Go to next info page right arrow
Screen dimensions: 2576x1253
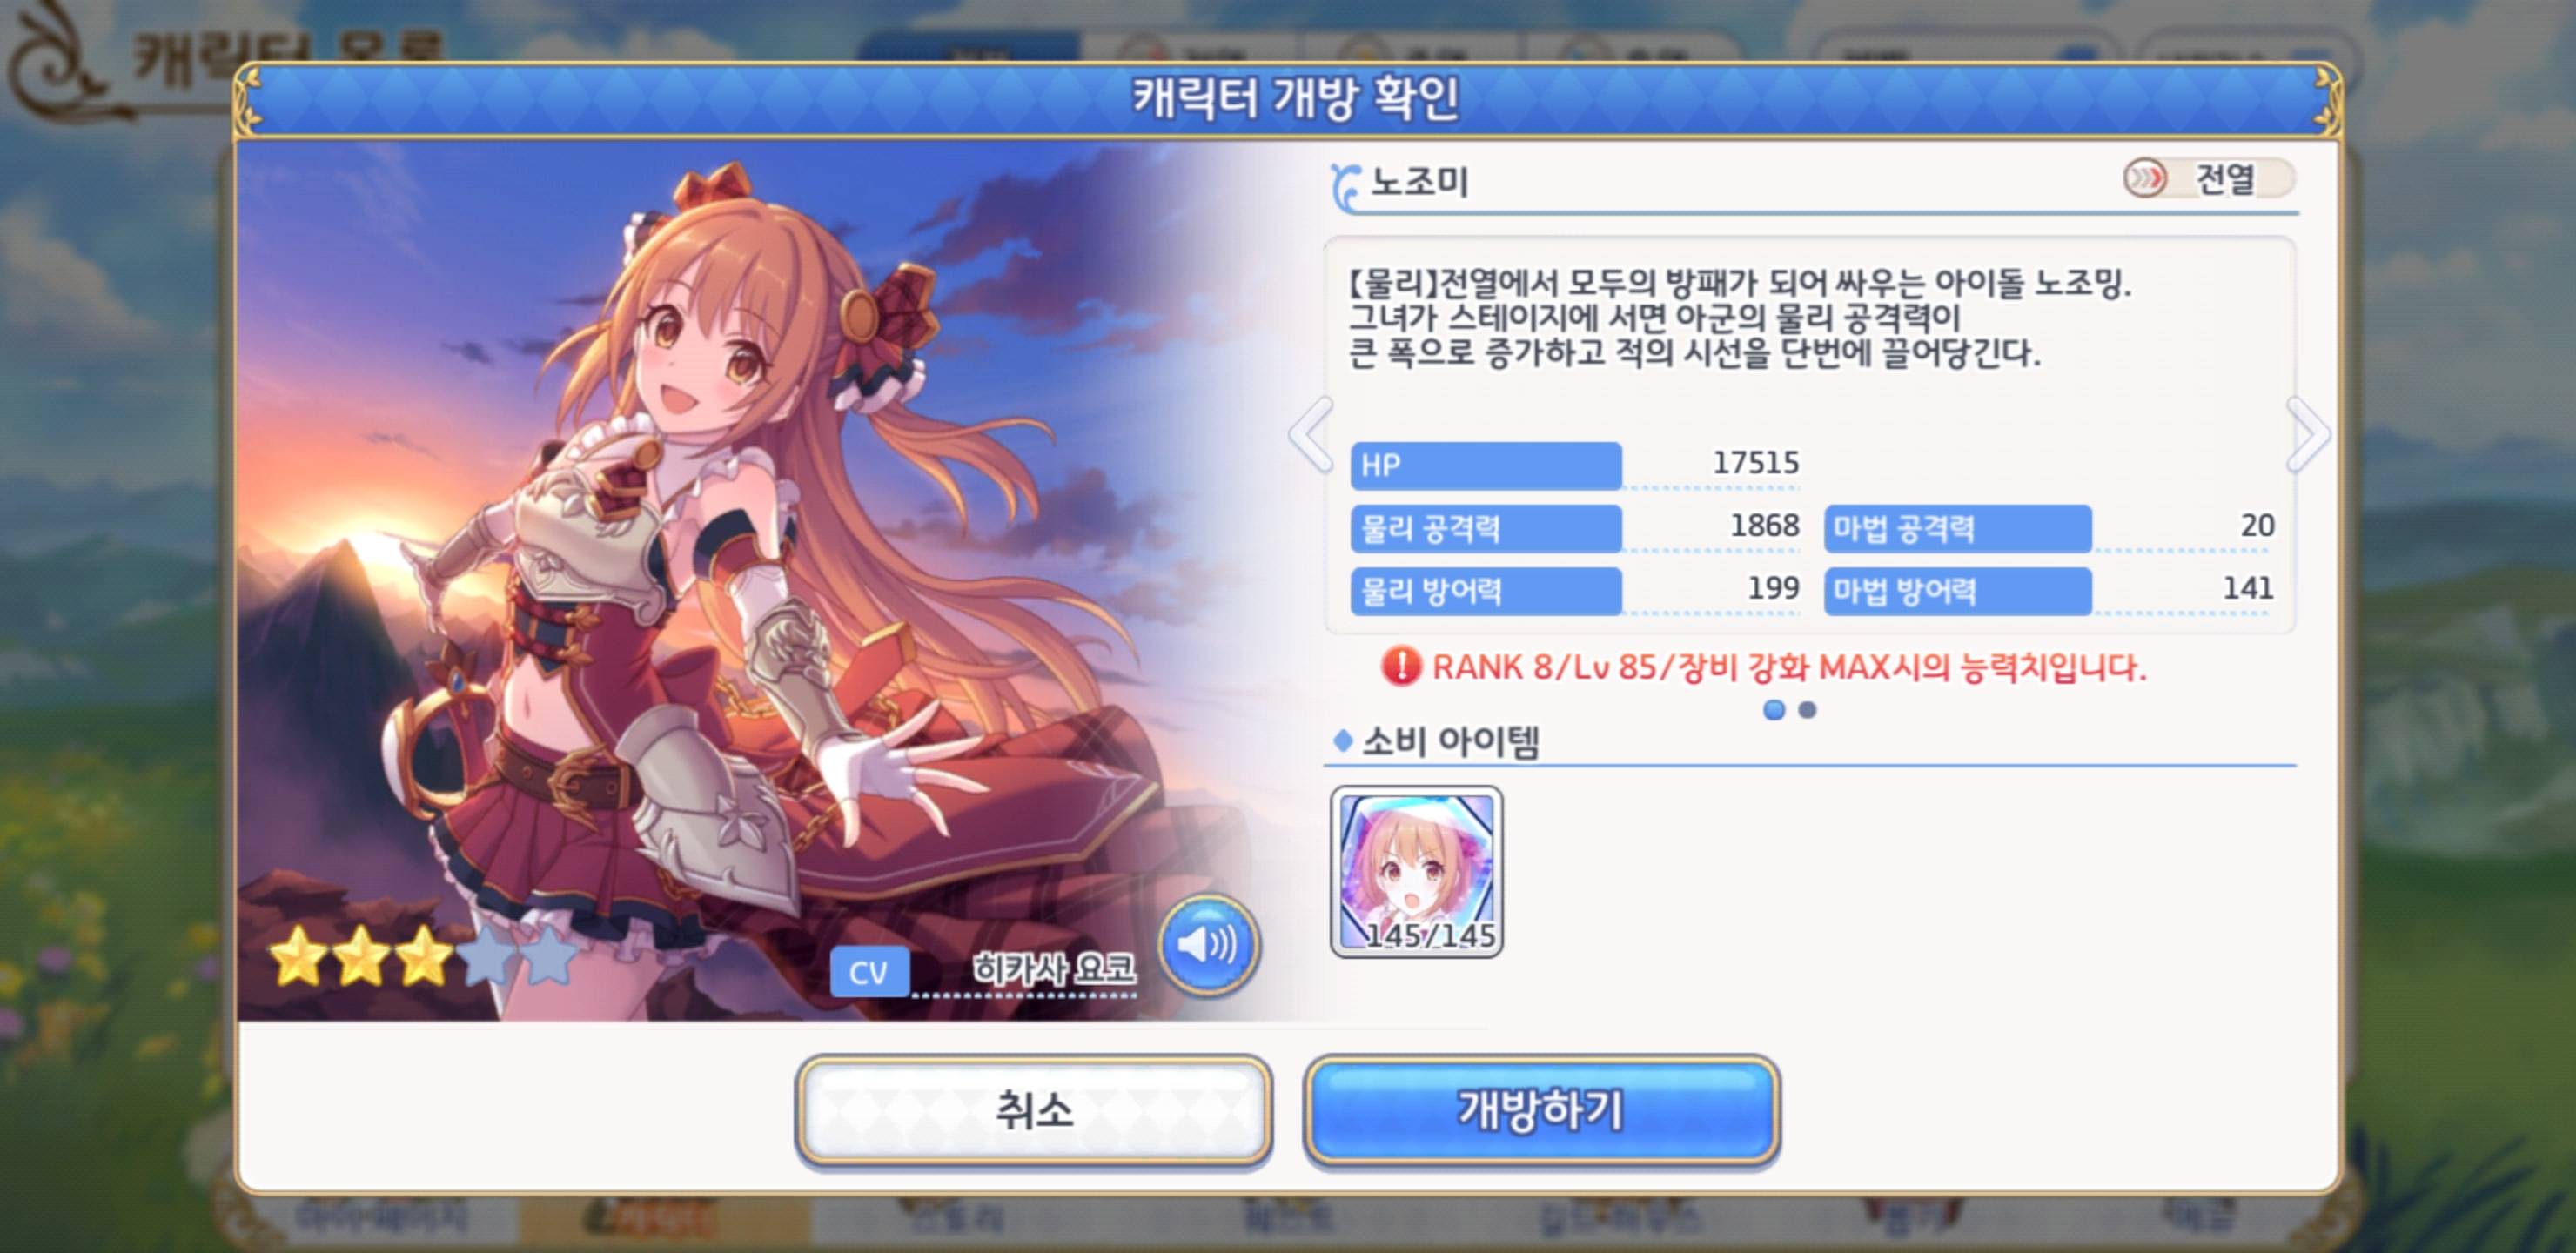pyautogui.click(x=2307, y=434)
